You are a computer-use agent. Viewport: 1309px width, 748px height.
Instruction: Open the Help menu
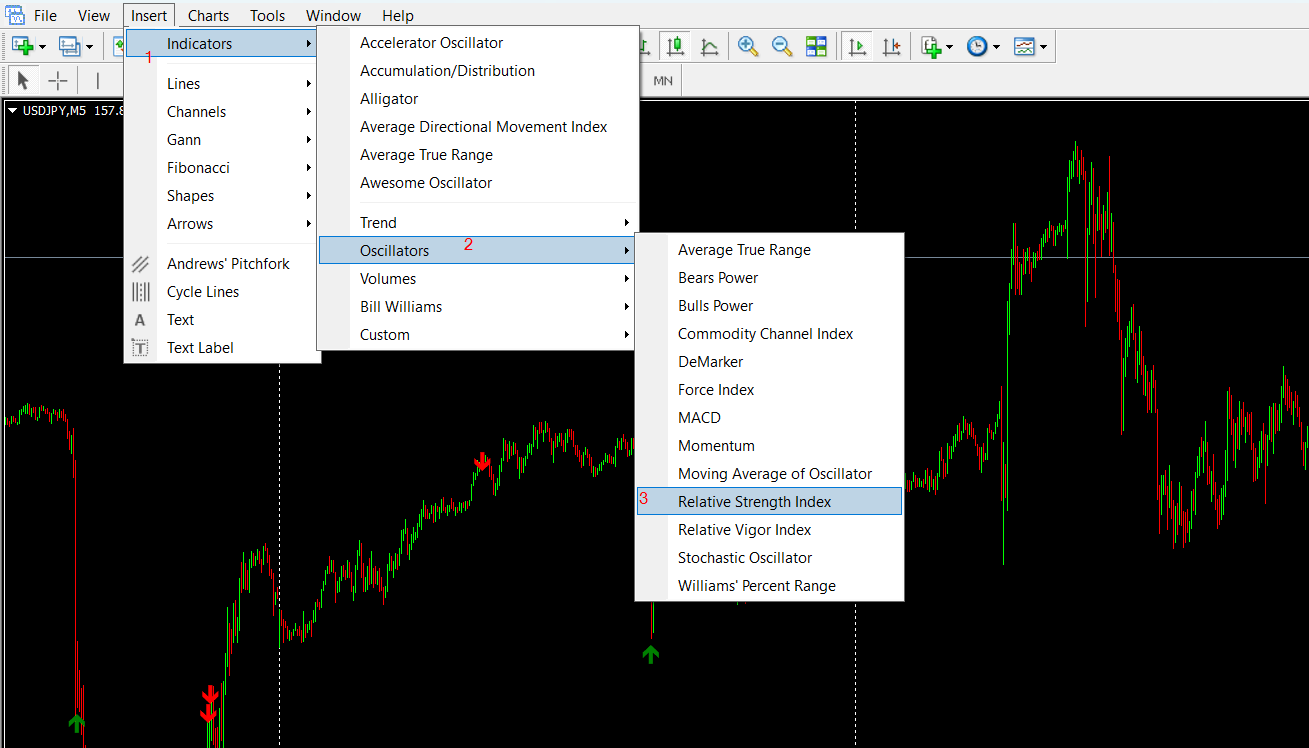coord(398,15)
